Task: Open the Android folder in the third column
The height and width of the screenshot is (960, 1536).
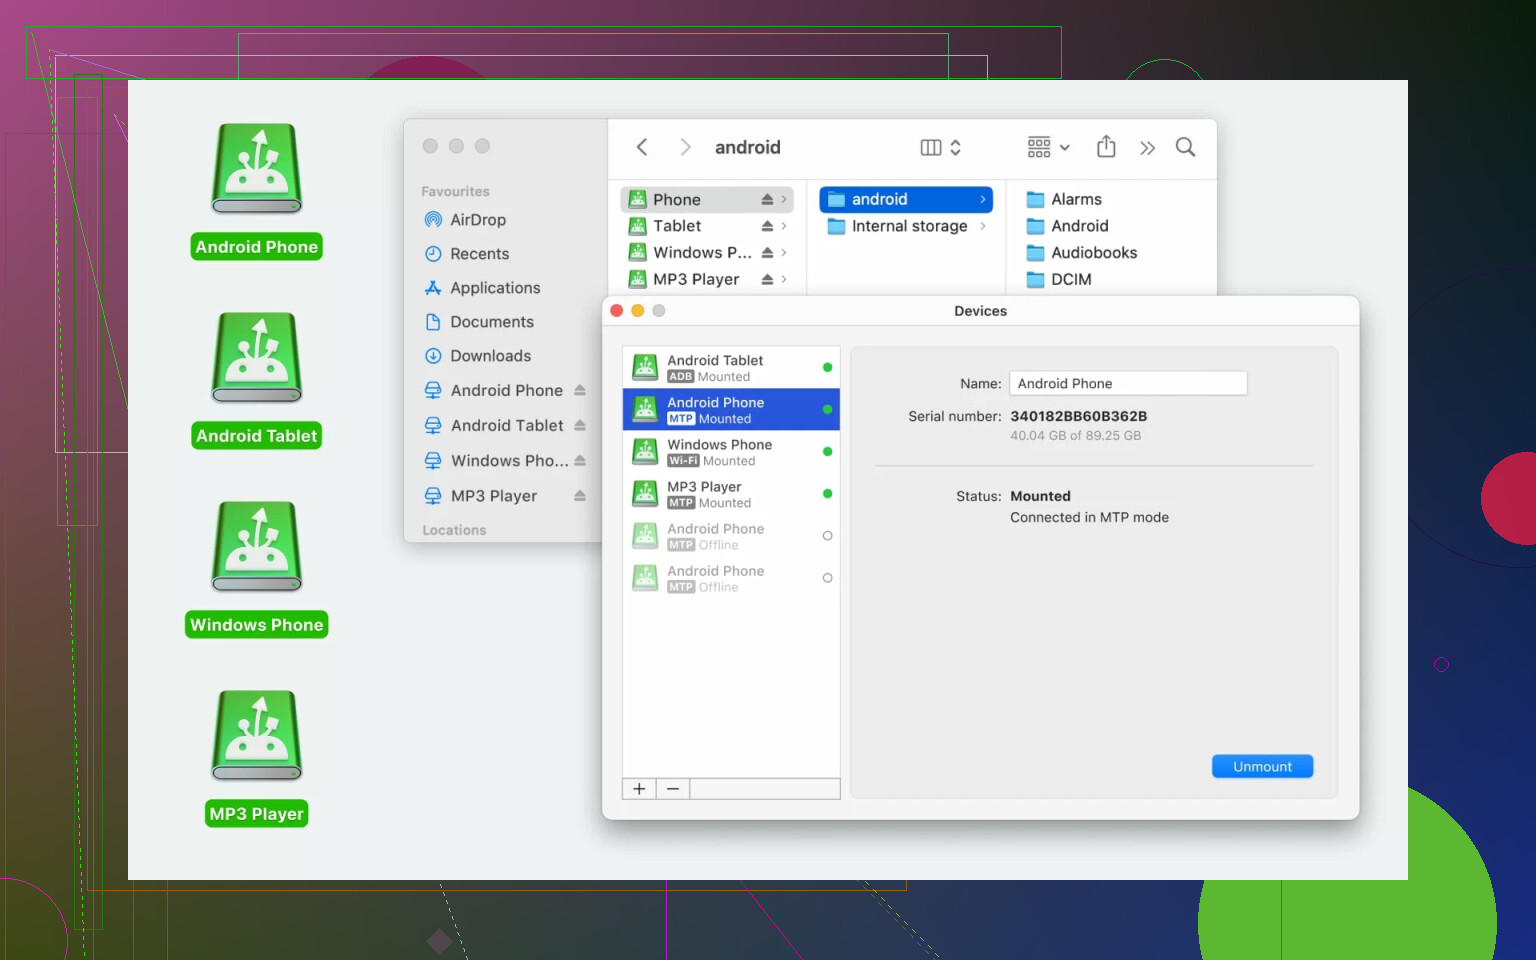Action: click(1067, 226)
